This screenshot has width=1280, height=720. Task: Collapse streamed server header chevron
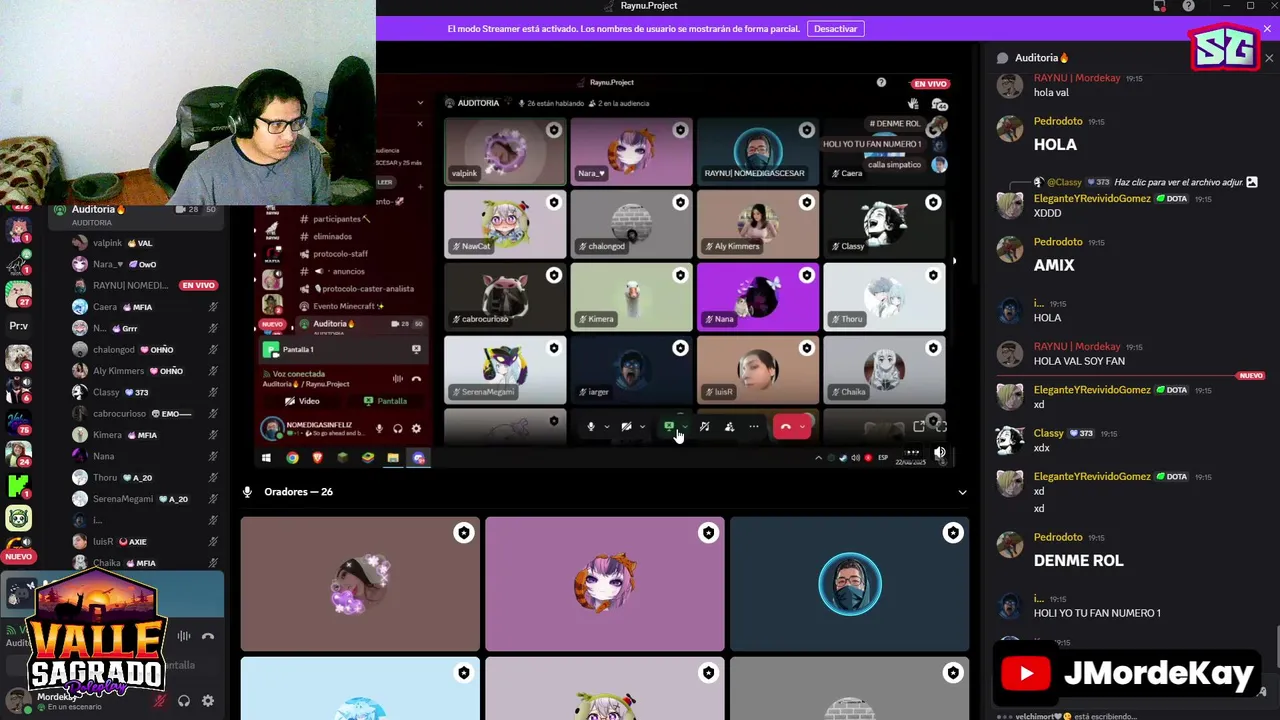coord(420,103)
